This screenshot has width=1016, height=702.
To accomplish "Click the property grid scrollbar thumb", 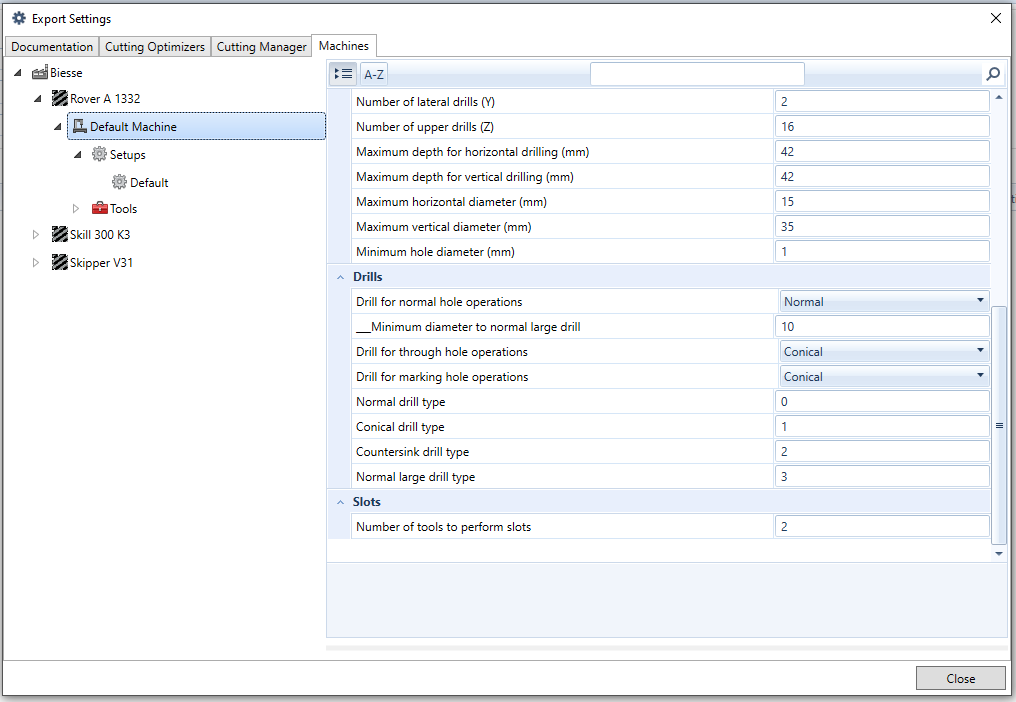I will pyautogui.click(x=999, y=425).
